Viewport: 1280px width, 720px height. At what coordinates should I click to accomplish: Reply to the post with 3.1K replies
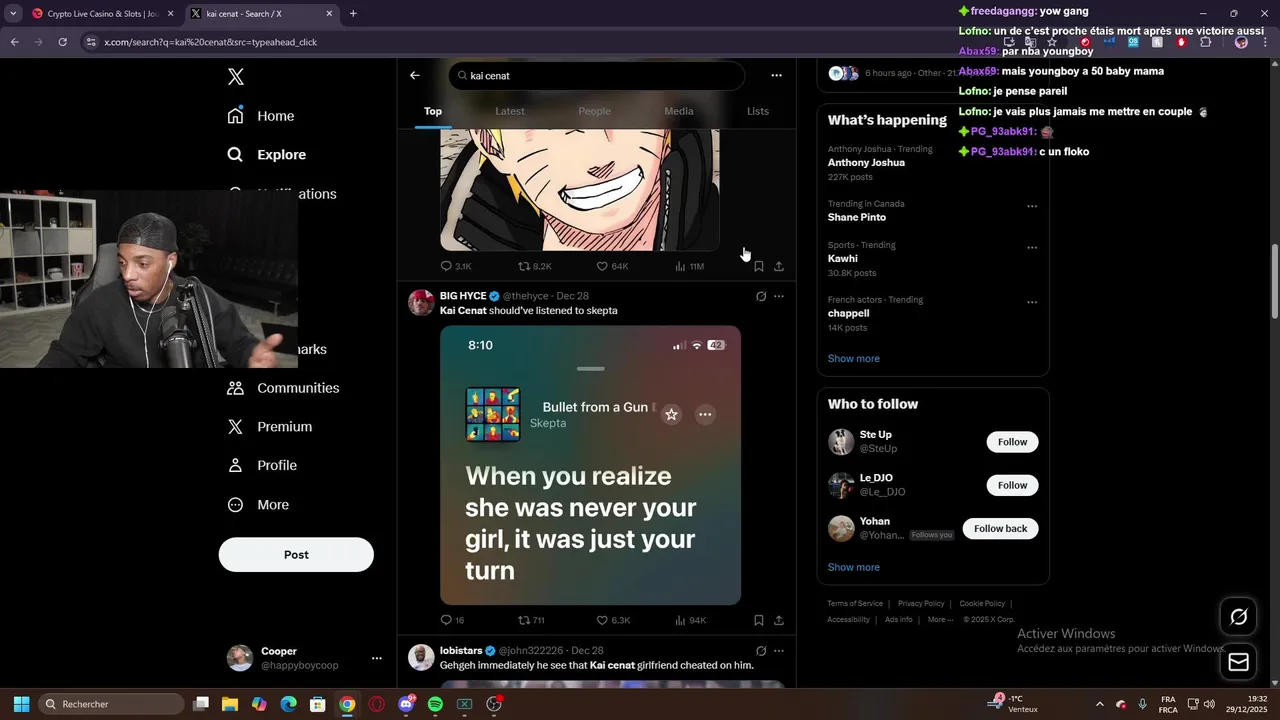point(456,266)
